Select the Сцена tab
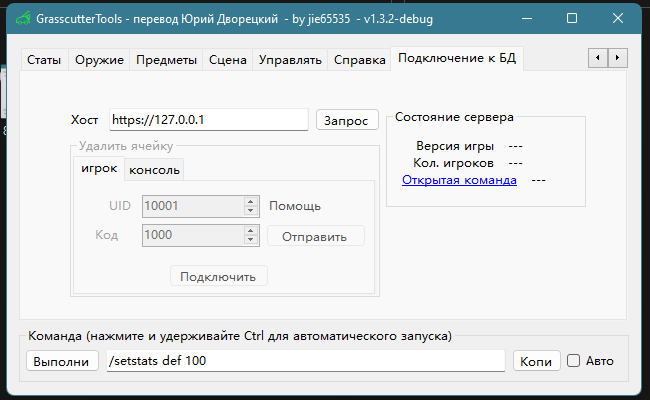Image resolution: width=650 pixels, height=400 pixels. (x=228, y=60)
